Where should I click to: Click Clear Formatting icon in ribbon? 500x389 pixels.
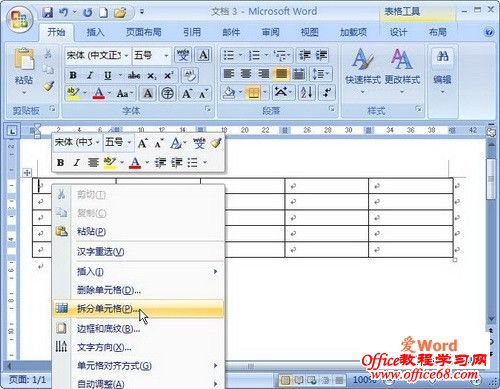pyautogui.click(x=190, y=75)
